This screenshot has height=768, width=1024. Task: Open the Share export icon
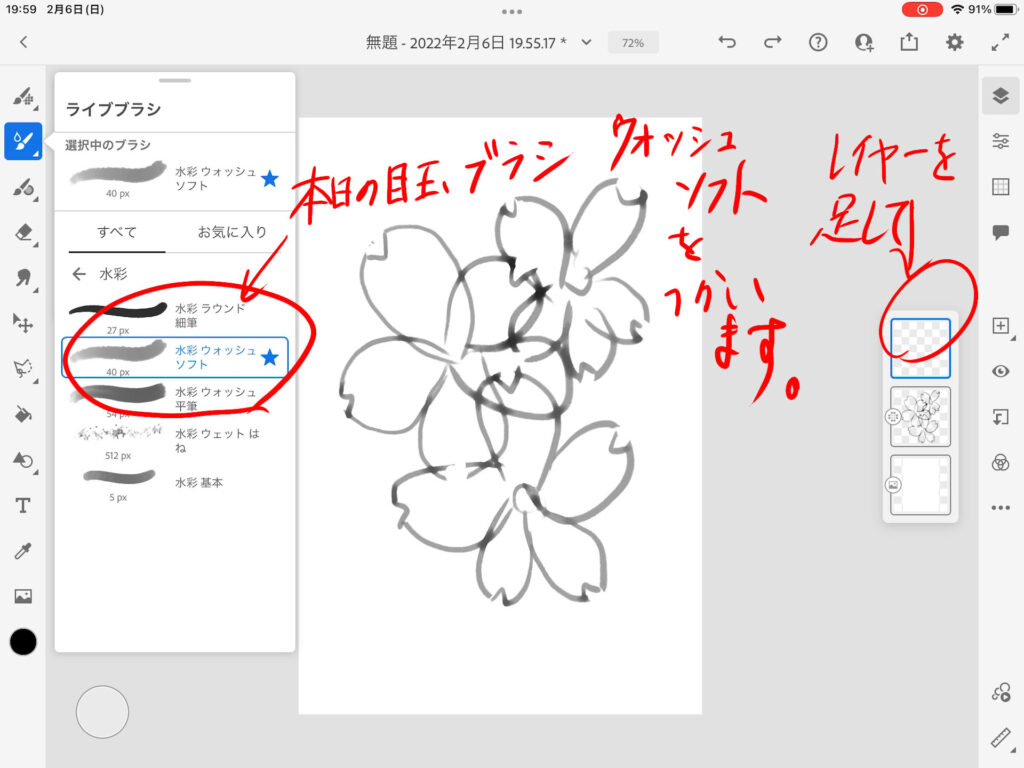(x=908, y=42)
